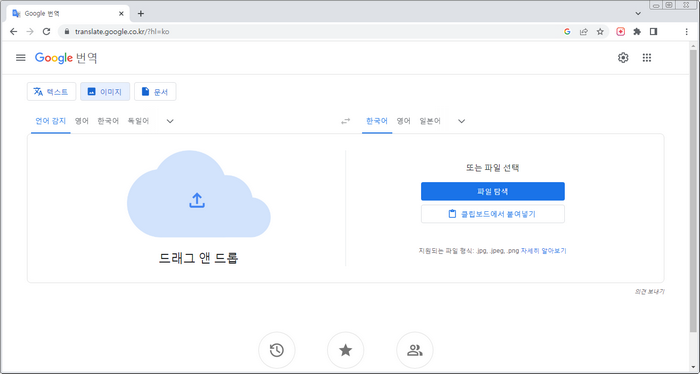Viewport: 700px width, 374px height.
Task: Open the 자세히 알아보기 link
Action: pyautogui.click(x=543, y=251)
